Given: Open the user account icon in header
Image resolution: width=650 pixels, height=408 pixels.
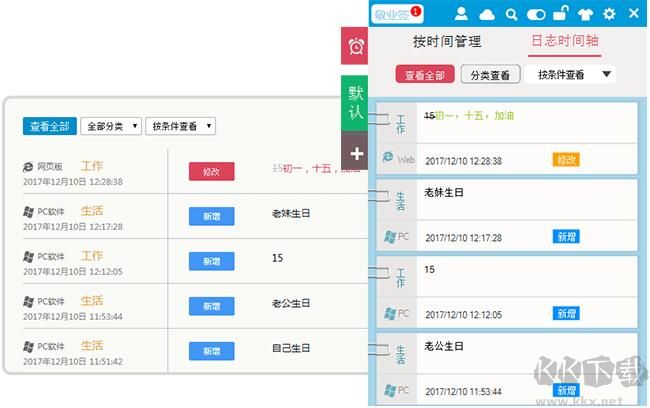Looking at the screenshot, I should coord(461,14).
